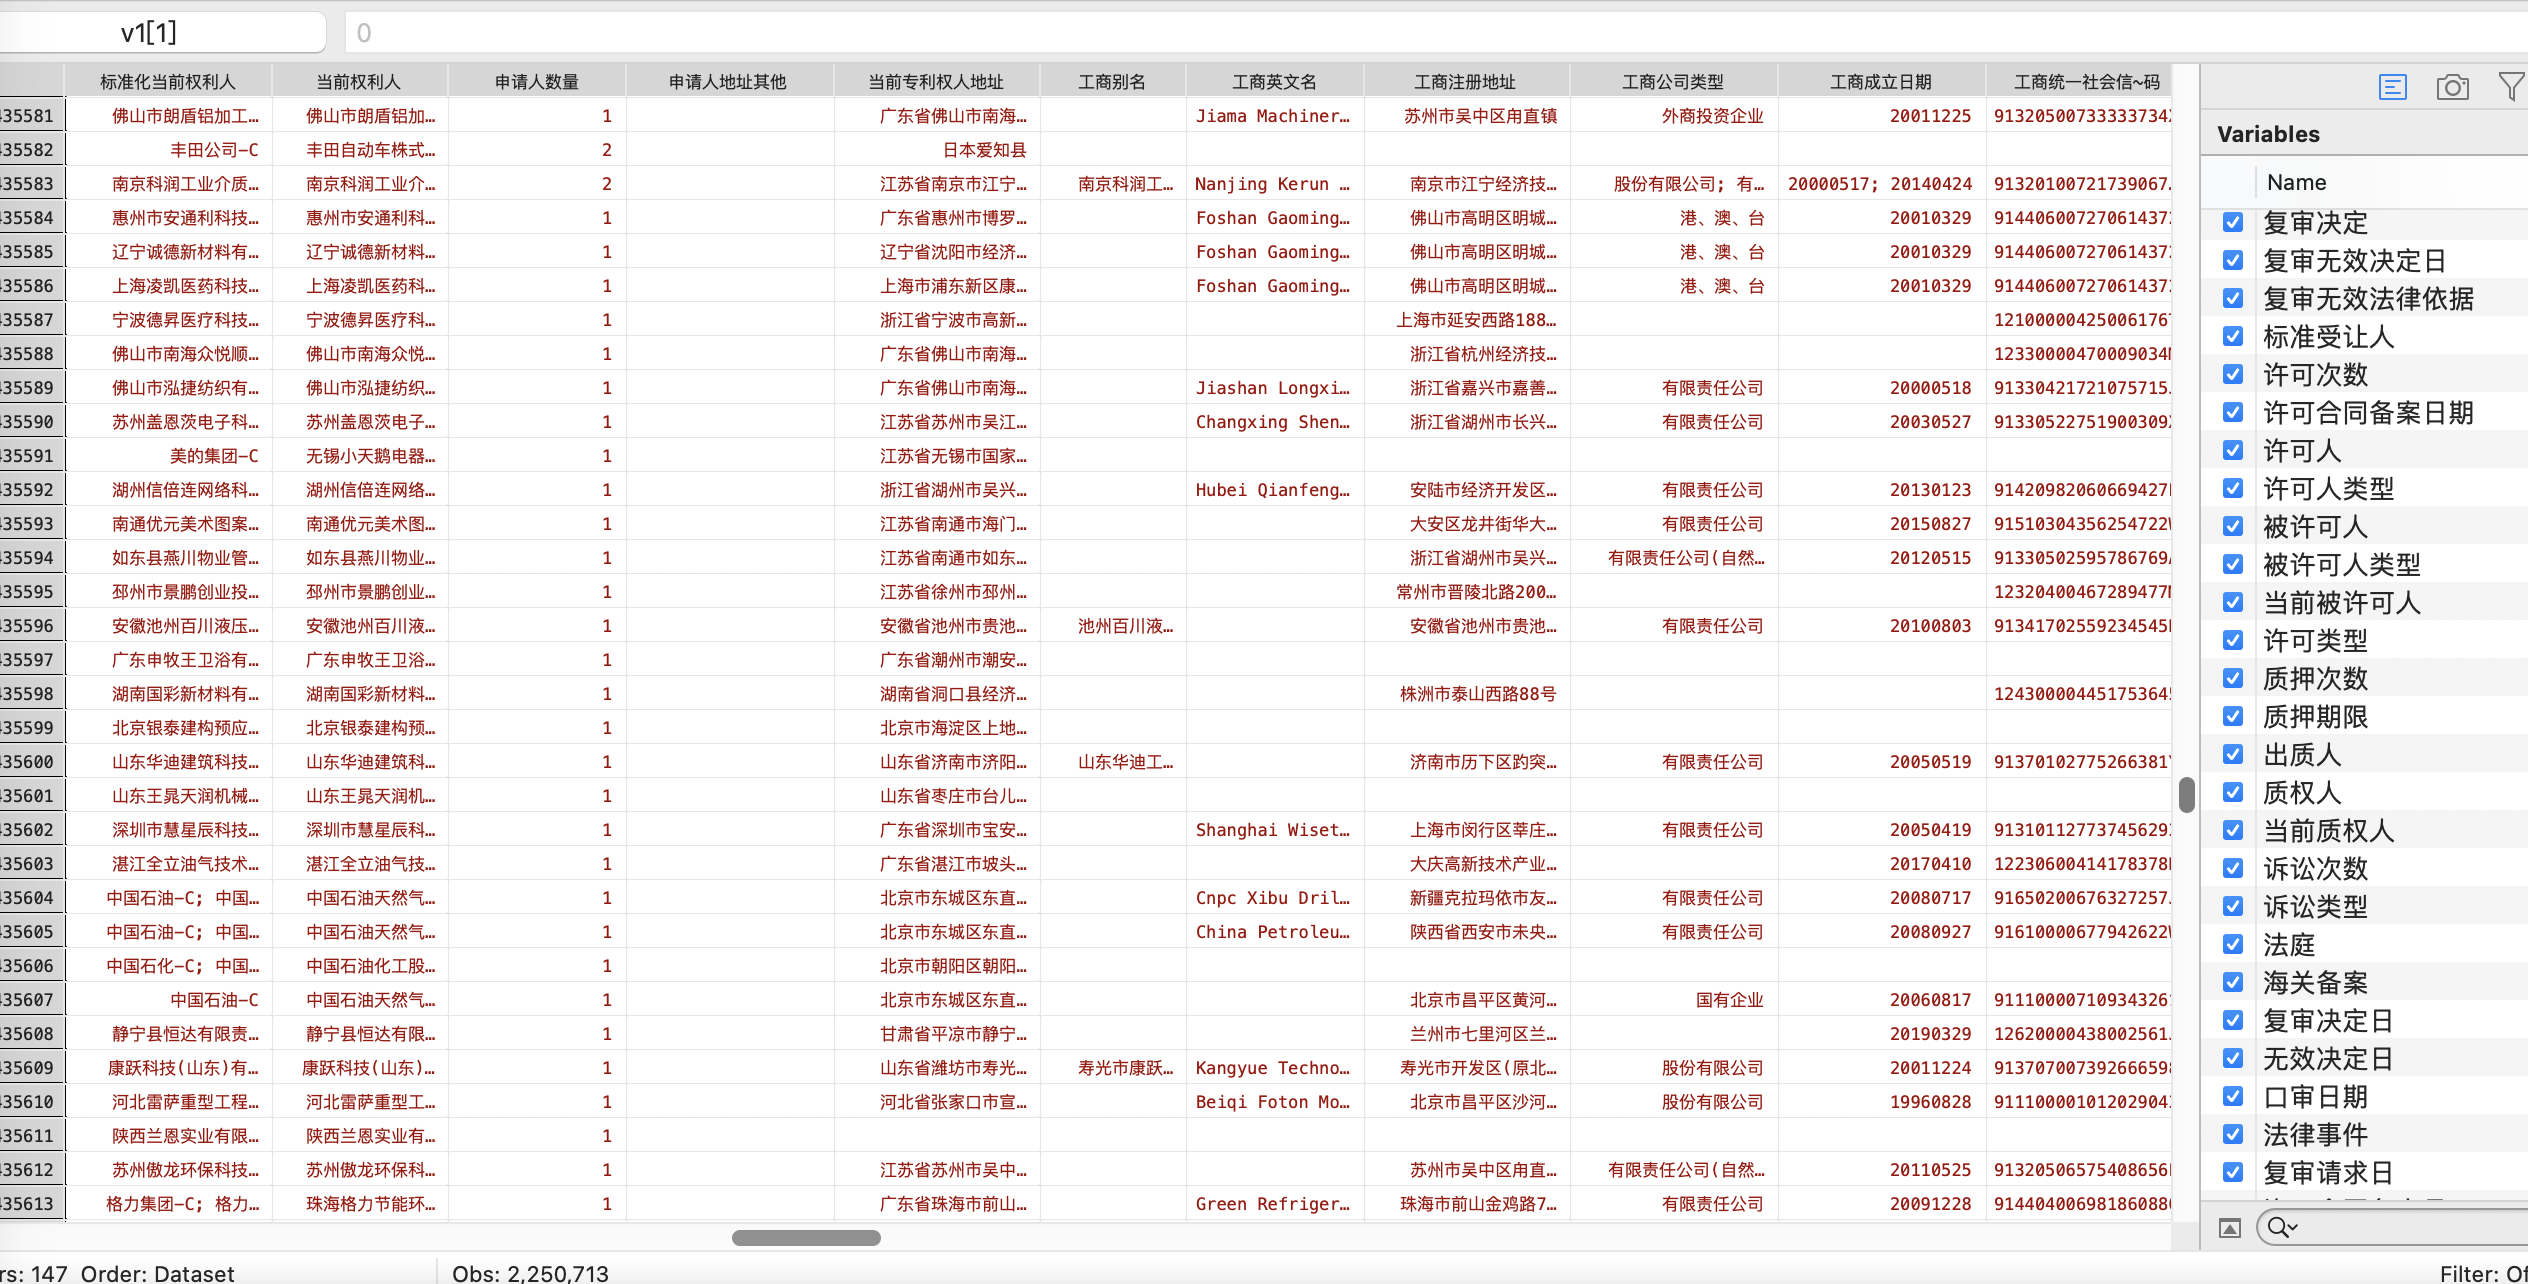Click the 工商公司类型 column header
Image resolution: width=2528 pixels, height=1284 pixels.
[1672, 82]
